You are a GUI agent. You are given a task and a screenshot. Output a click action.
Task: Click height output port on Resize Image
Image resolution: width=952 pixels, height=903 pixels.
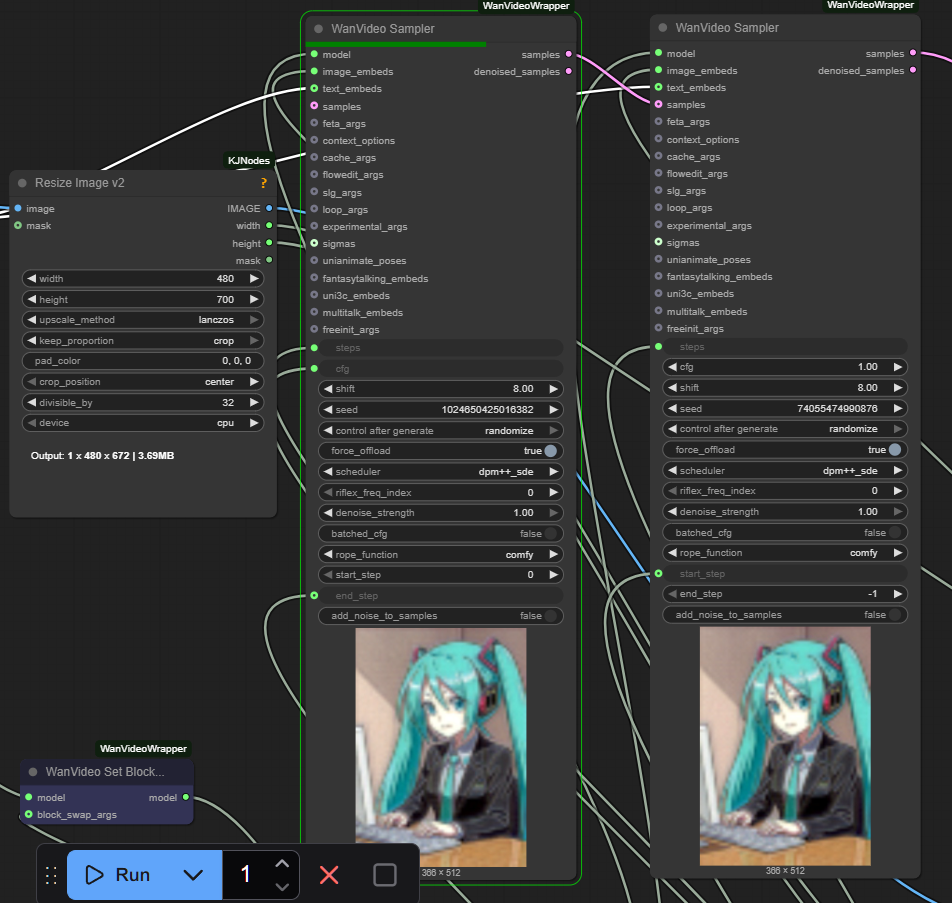click(x=269, y=243)
